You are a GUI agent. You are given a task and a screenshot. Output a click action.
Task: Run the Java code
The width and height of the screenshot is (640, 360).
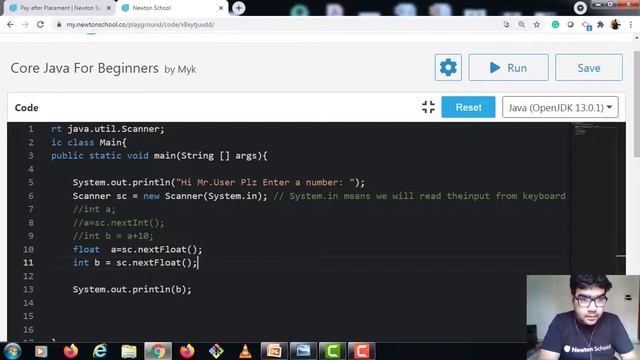pyautogui.click(x=508, y=67)
